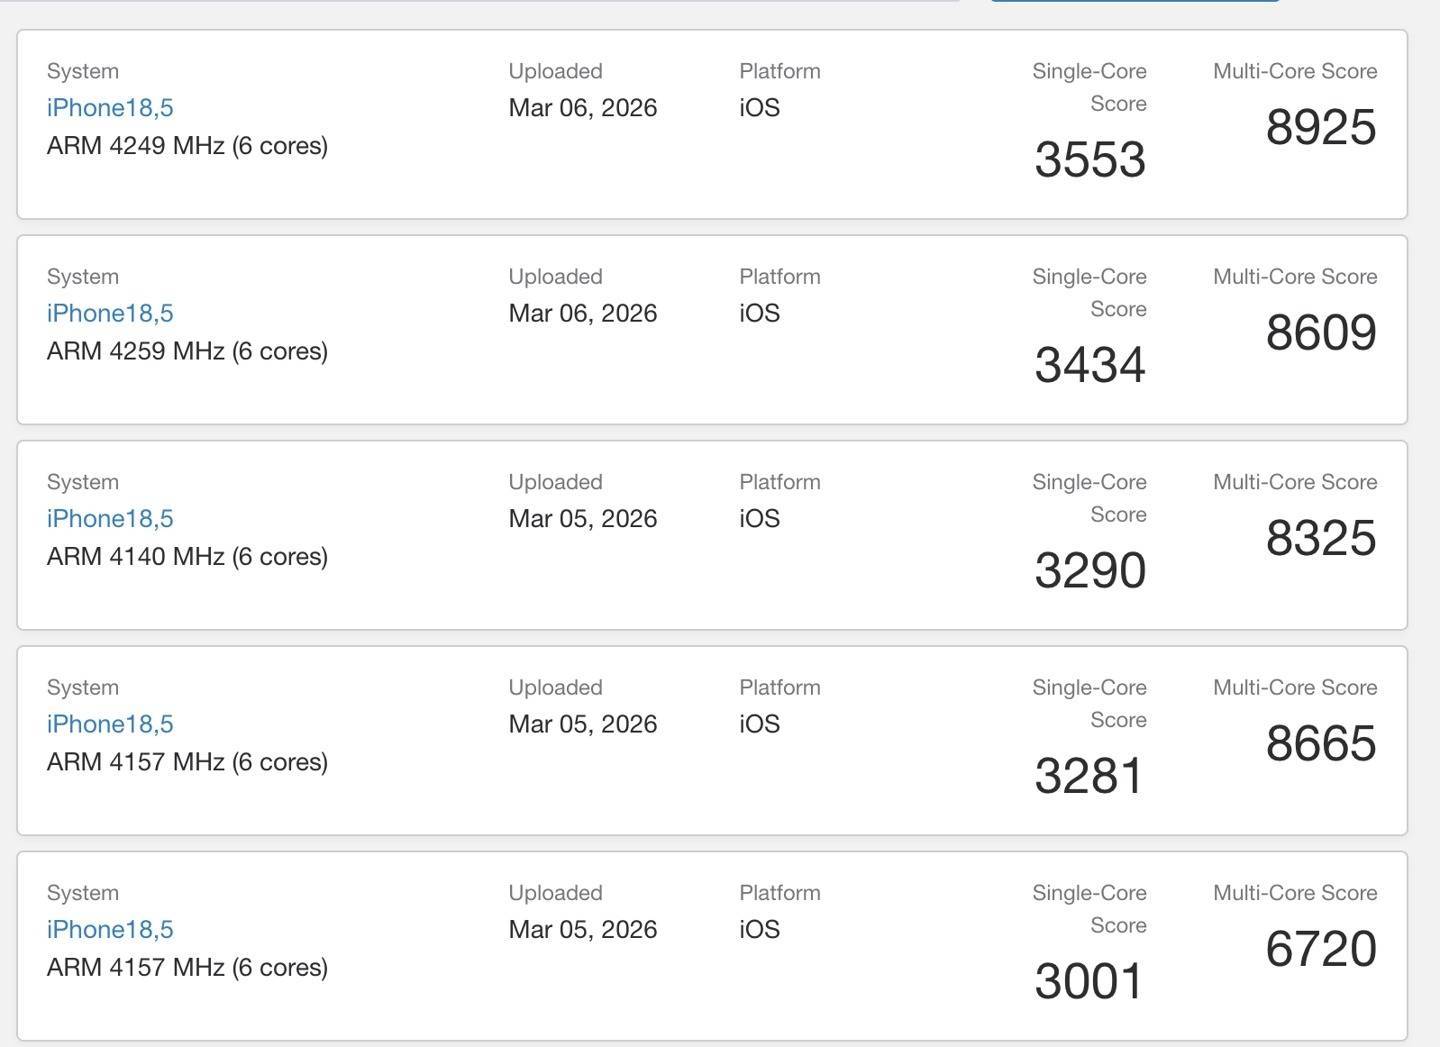The width and height of the screenshot is (1440, 1047).
Task: Click the 8665 multi-core score value
Action: pyautogui.click(x=1320, y=744)
